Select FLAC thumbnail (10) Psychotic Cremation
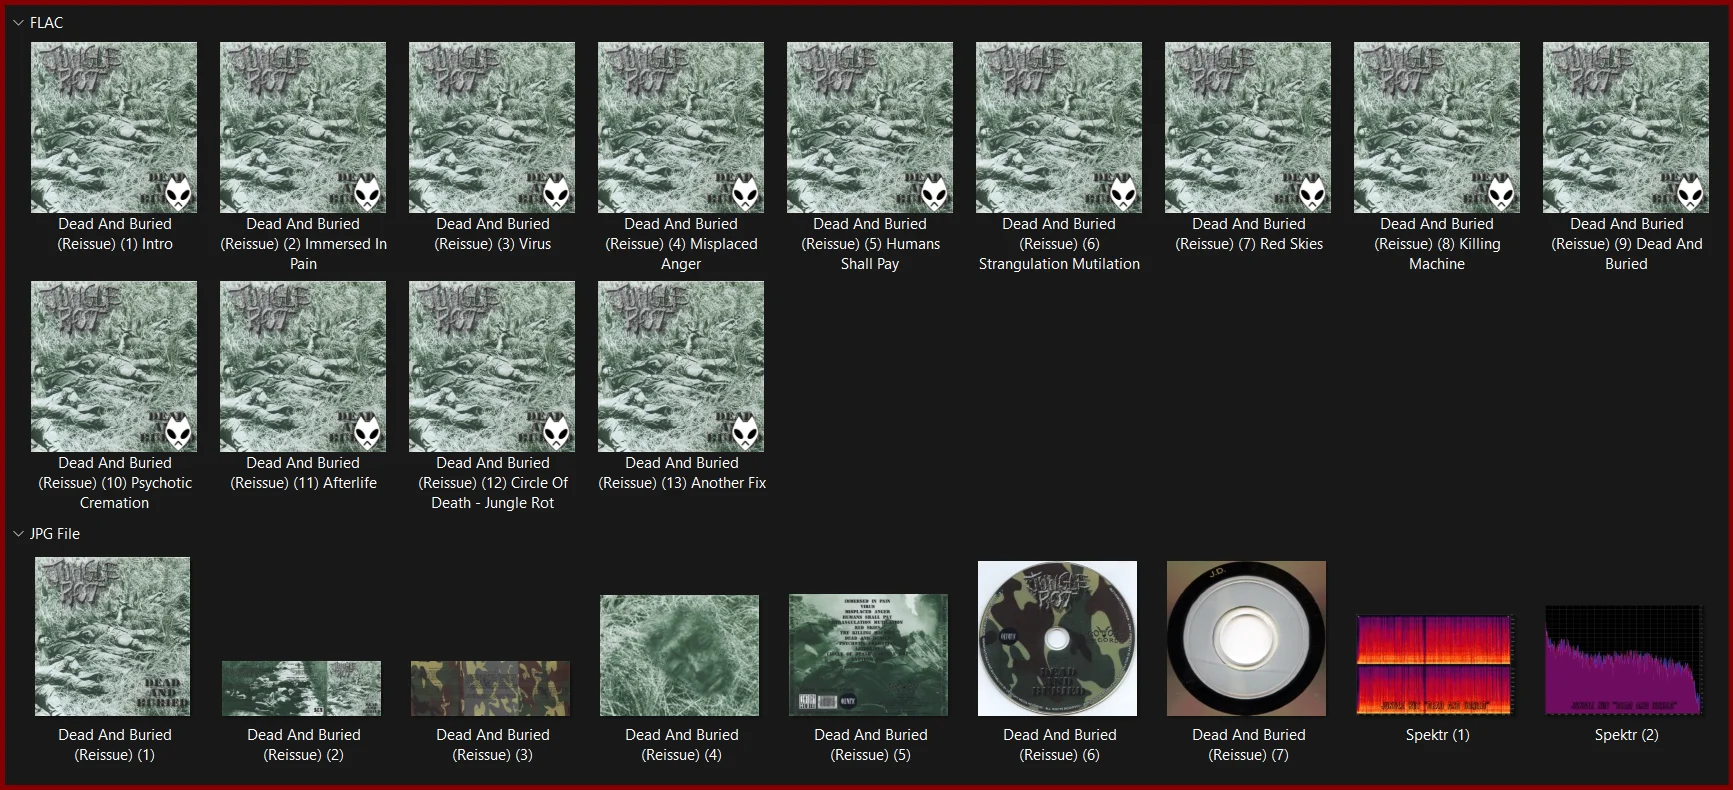This screenshot has width=1733, height=790. (x=114, y=366)
